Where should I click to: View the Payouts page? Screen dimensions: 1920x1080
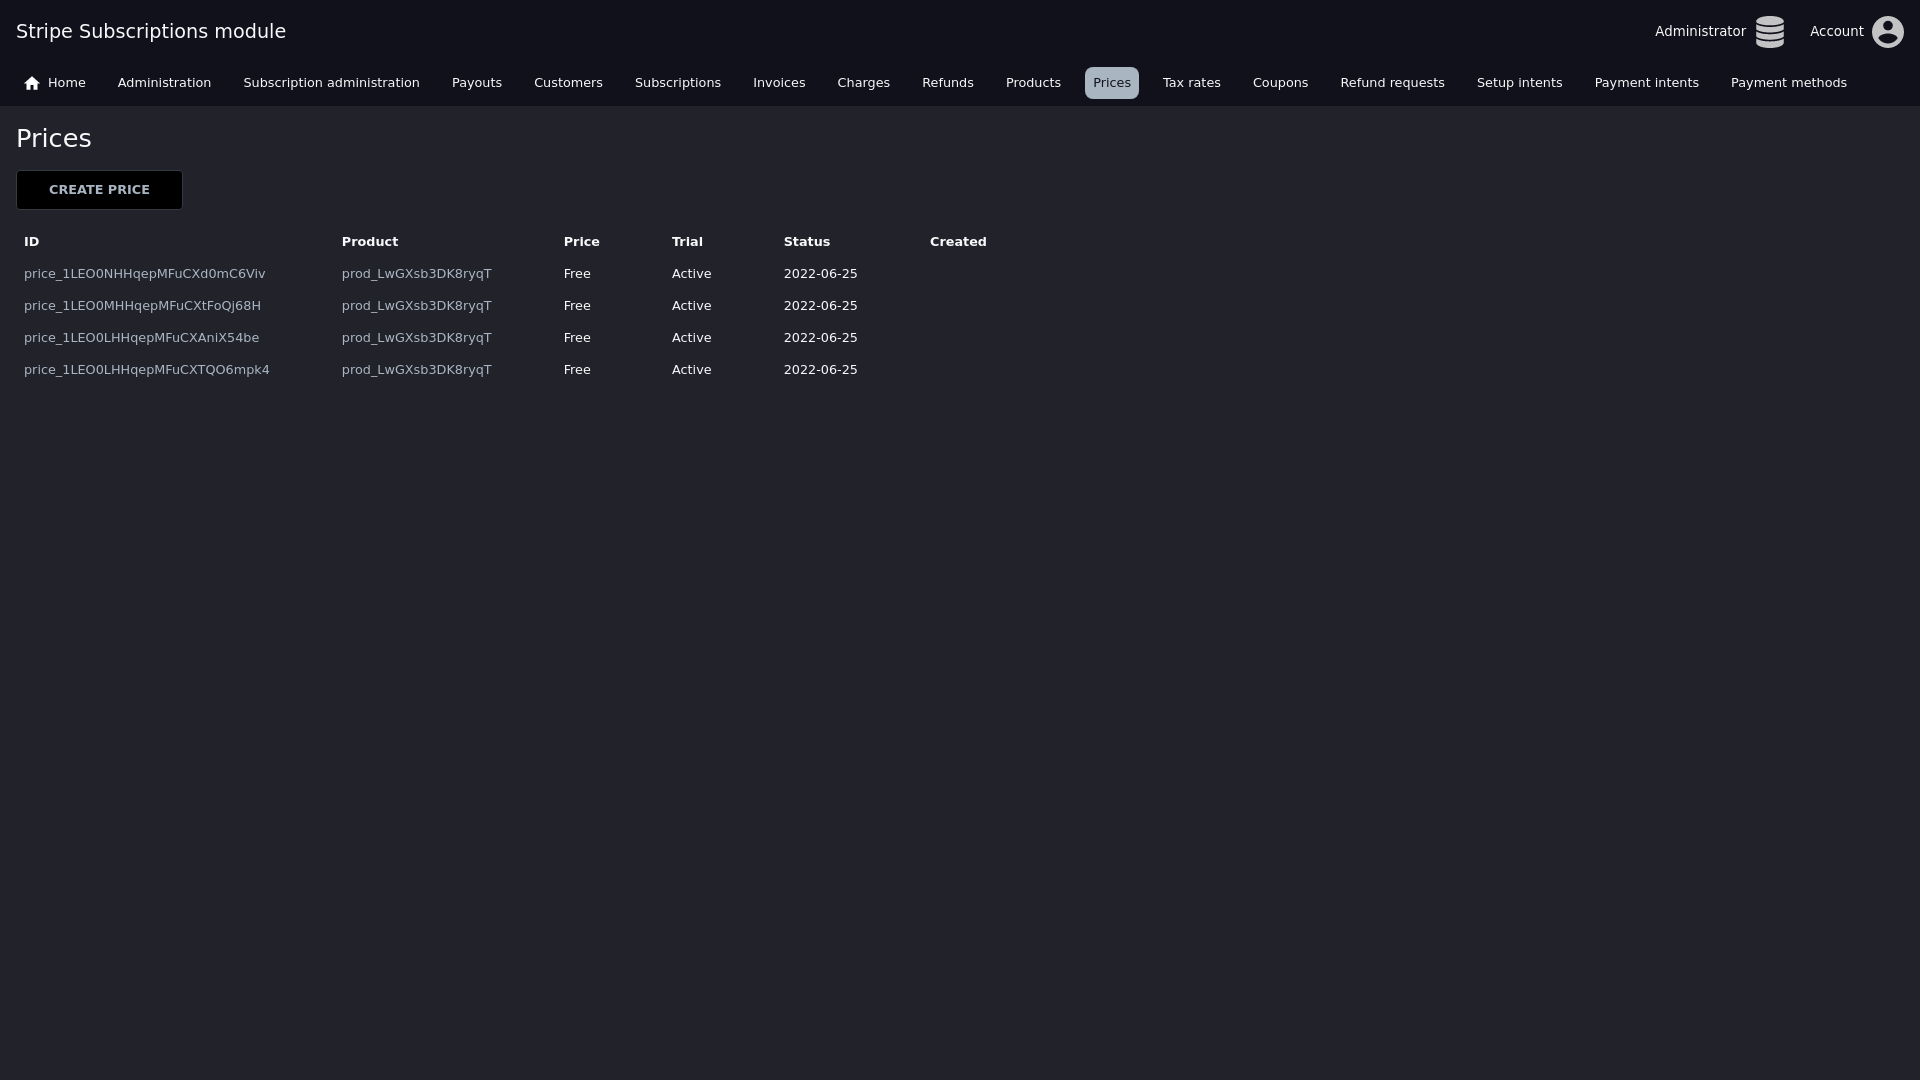(476, 83)
